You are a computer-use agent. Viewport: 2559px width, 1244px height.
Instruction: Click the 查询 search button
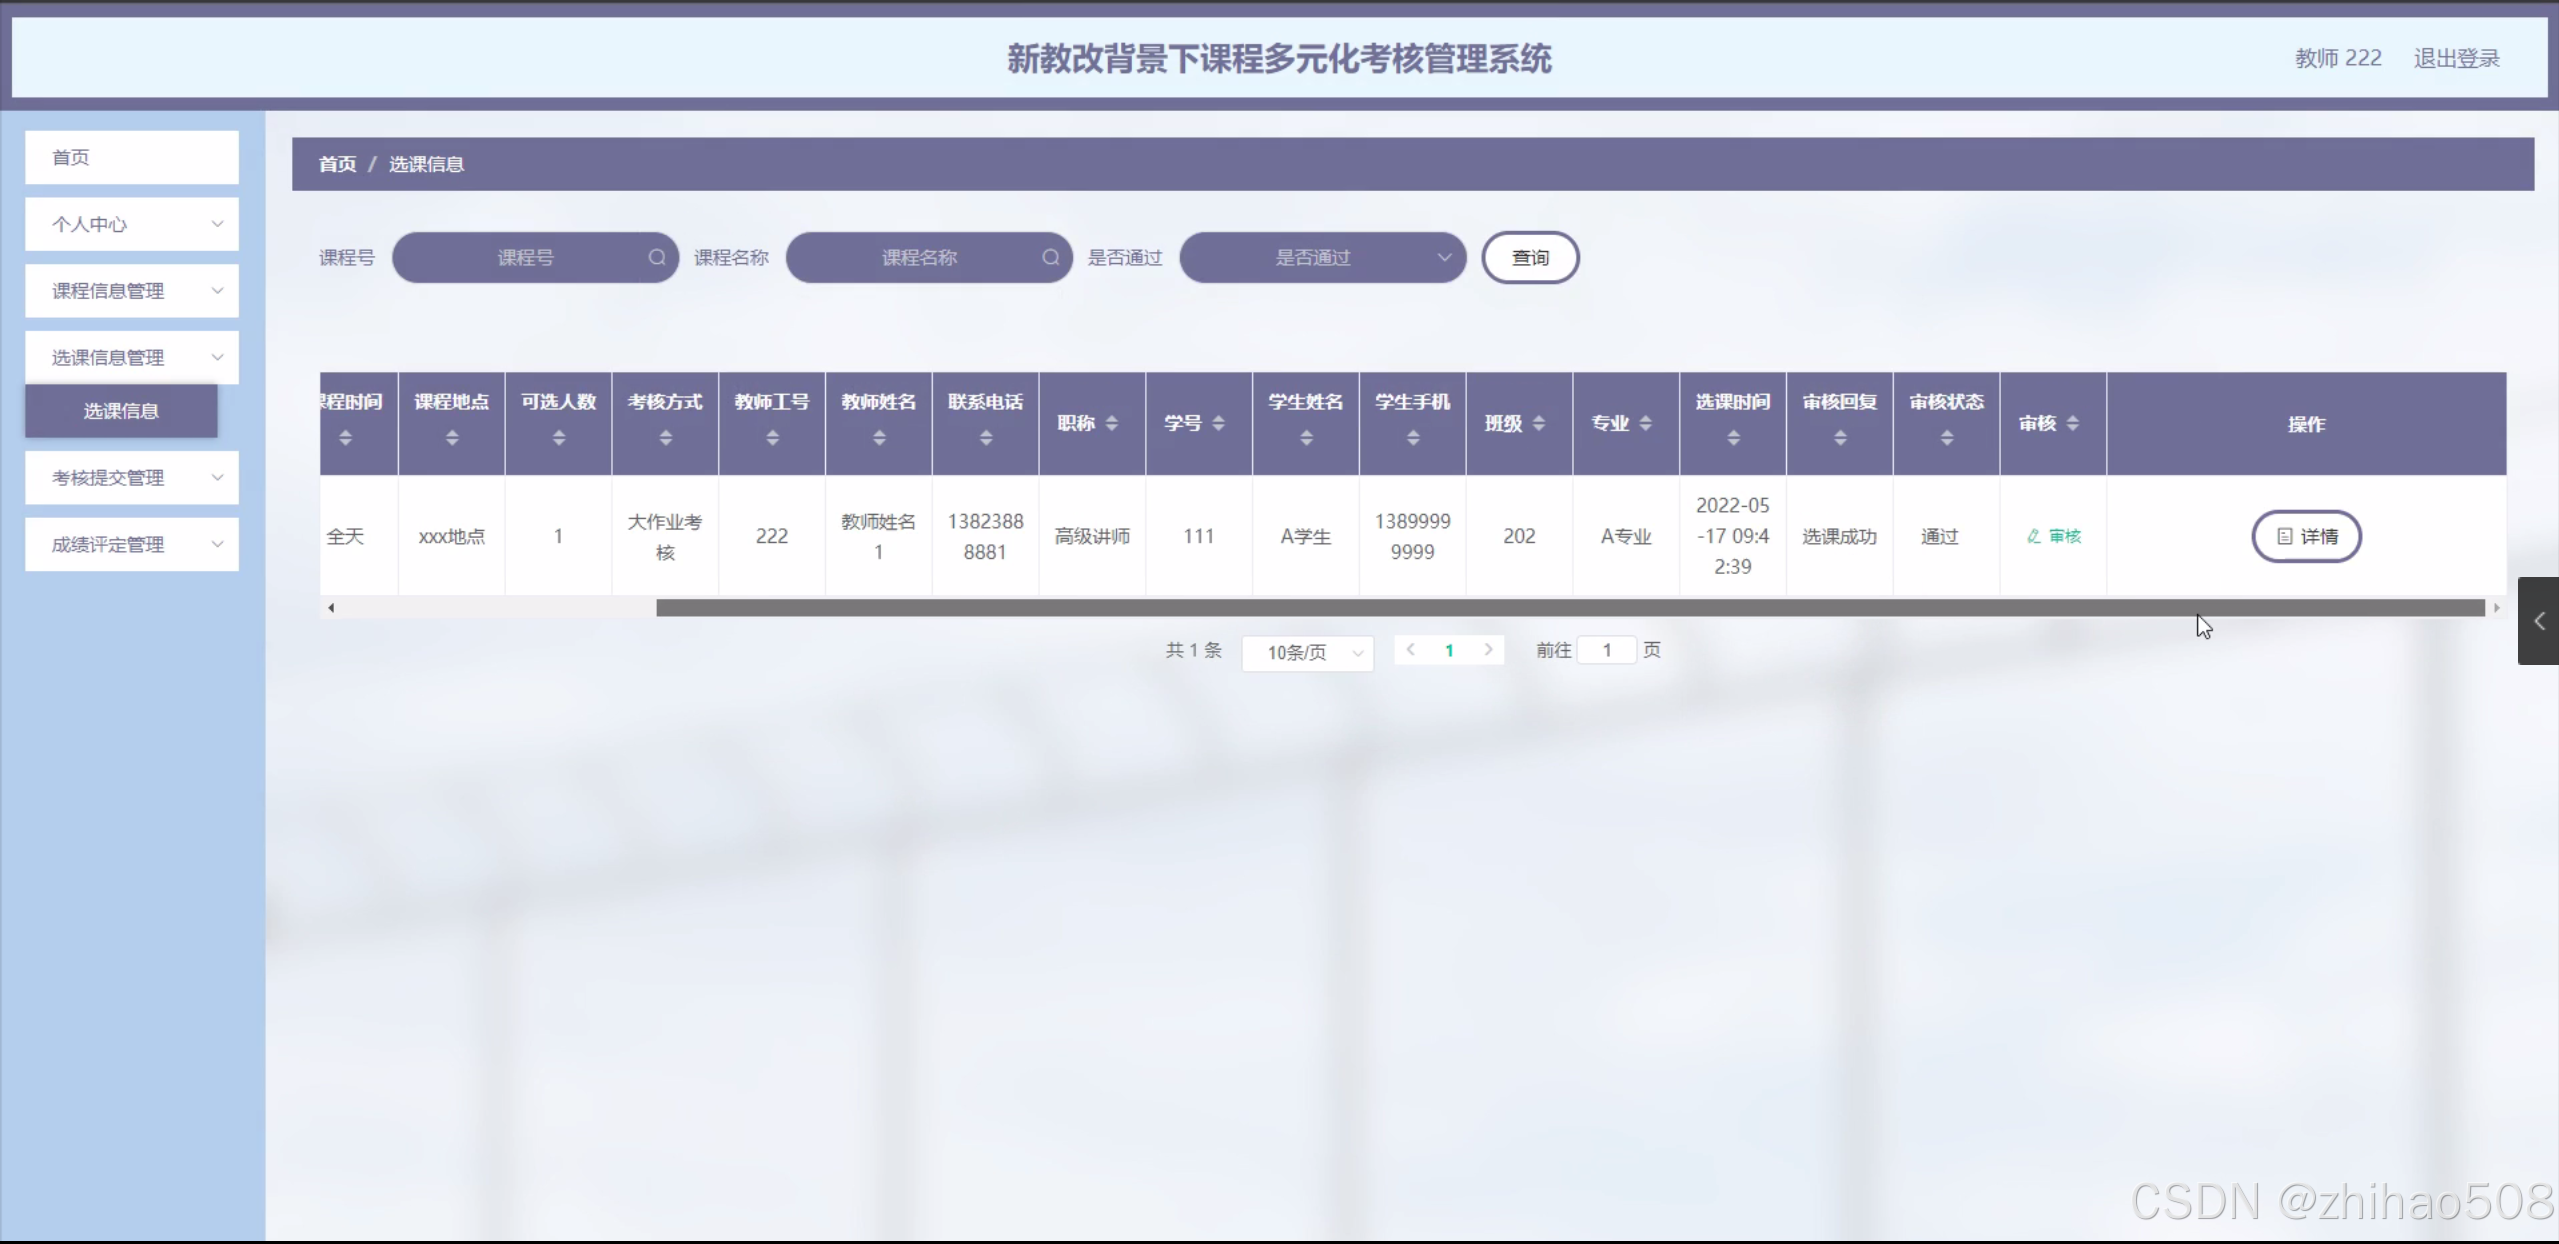[1530, 257]
